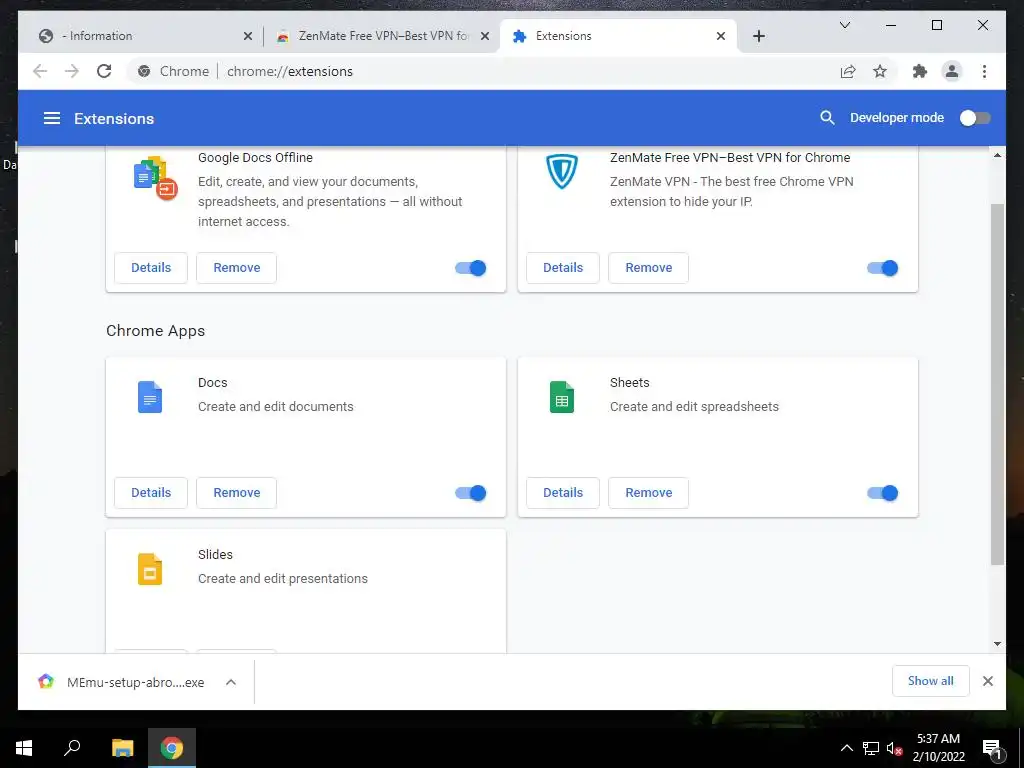The width and height of the screenshot is (1024, 768).
Task: Turn off the Docs app toggle
Action: click(x=471, y=493)
